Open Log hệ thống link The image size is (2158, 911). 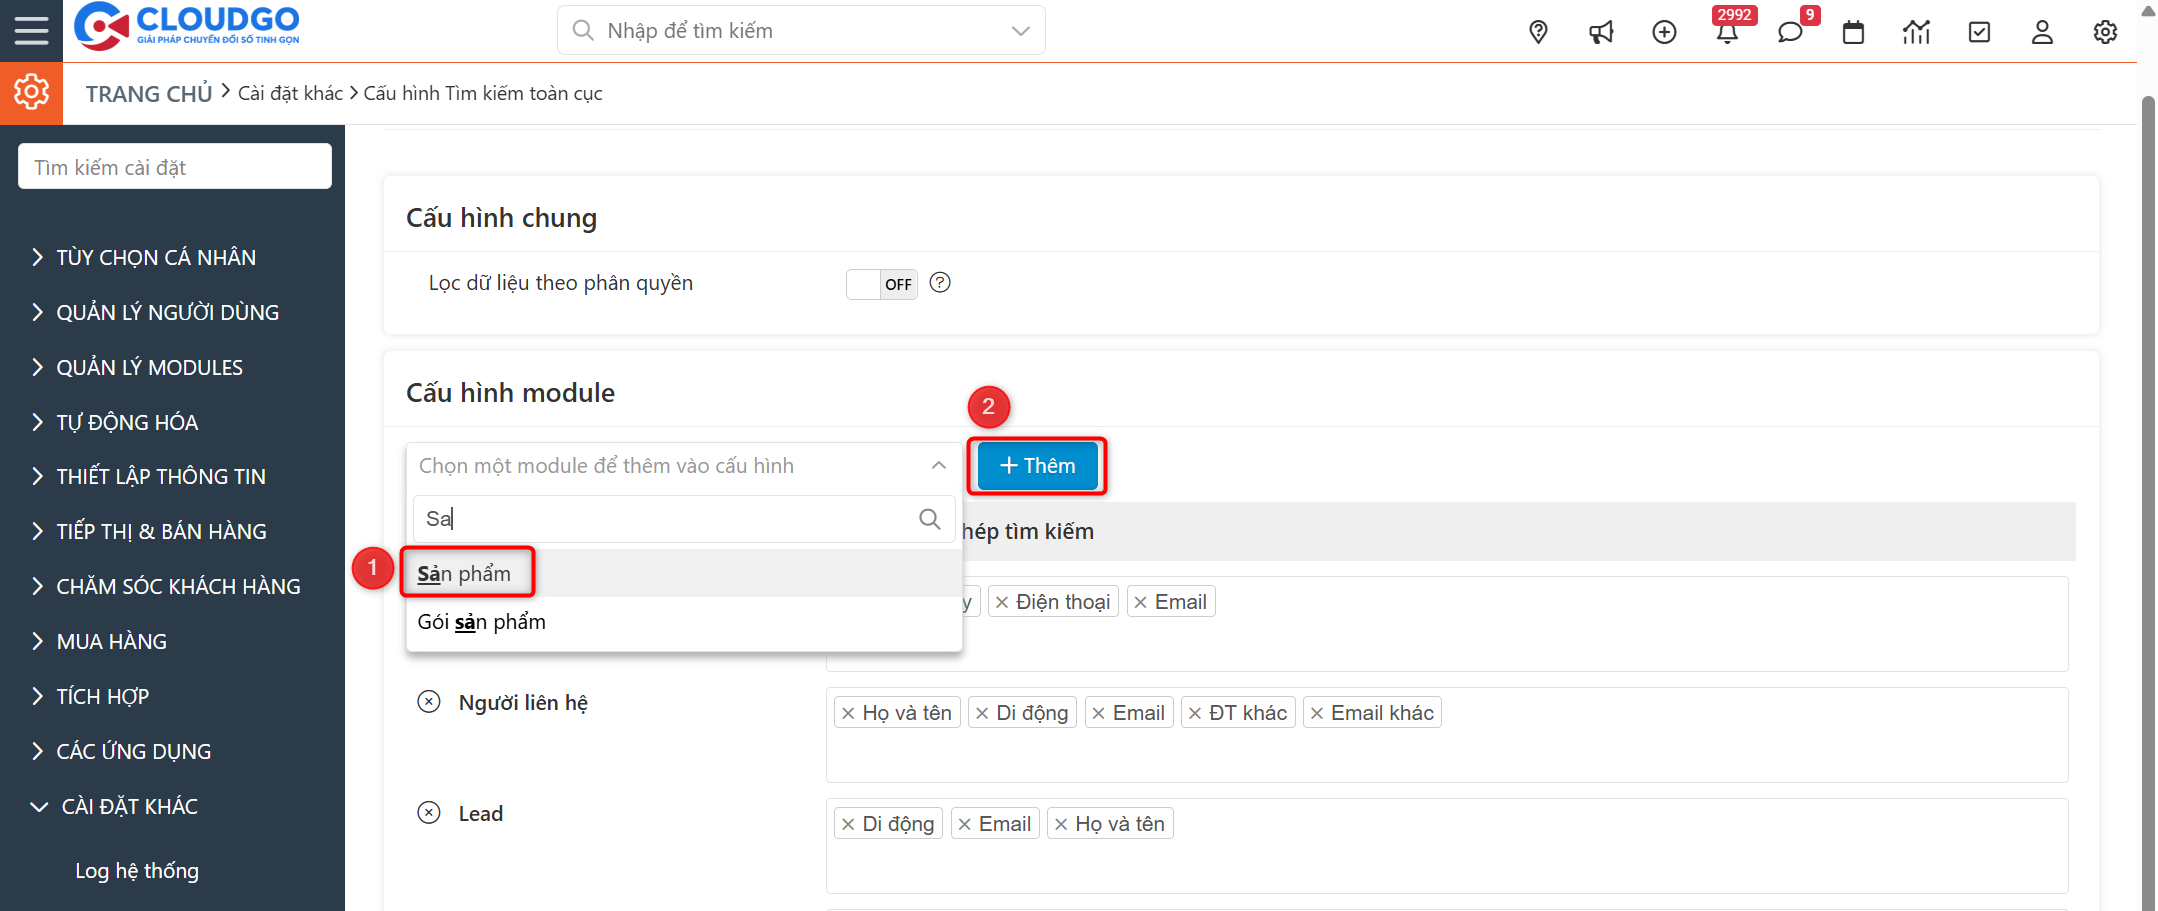click(137, 871)
